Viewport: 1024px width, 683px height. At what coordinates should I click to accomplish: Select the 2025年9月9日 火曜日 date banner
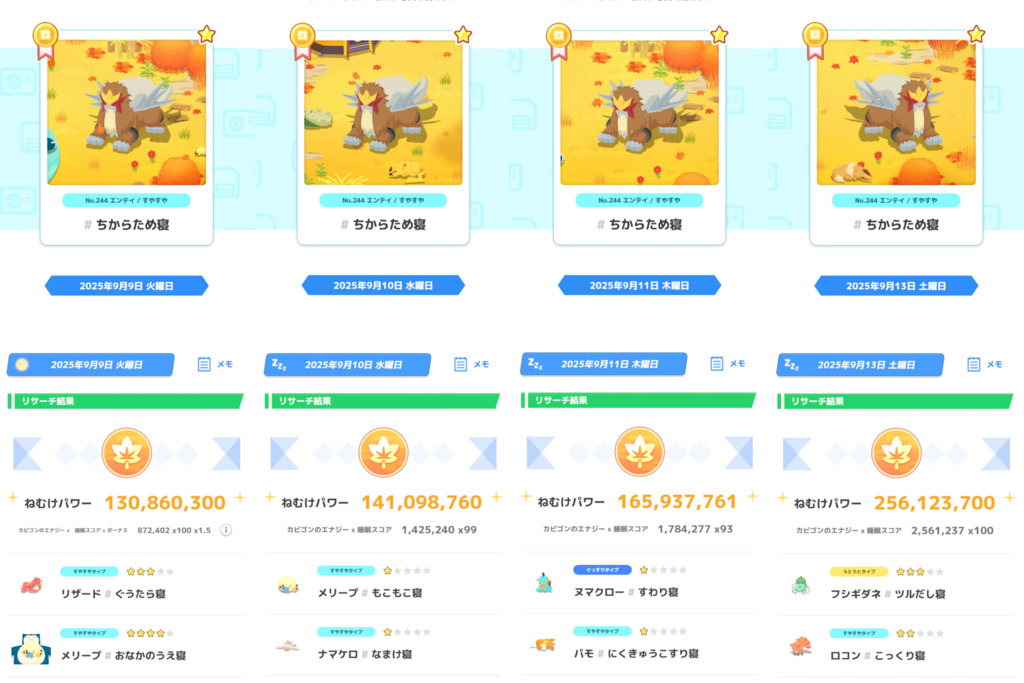pyautogui.click(x=127, y=286)
